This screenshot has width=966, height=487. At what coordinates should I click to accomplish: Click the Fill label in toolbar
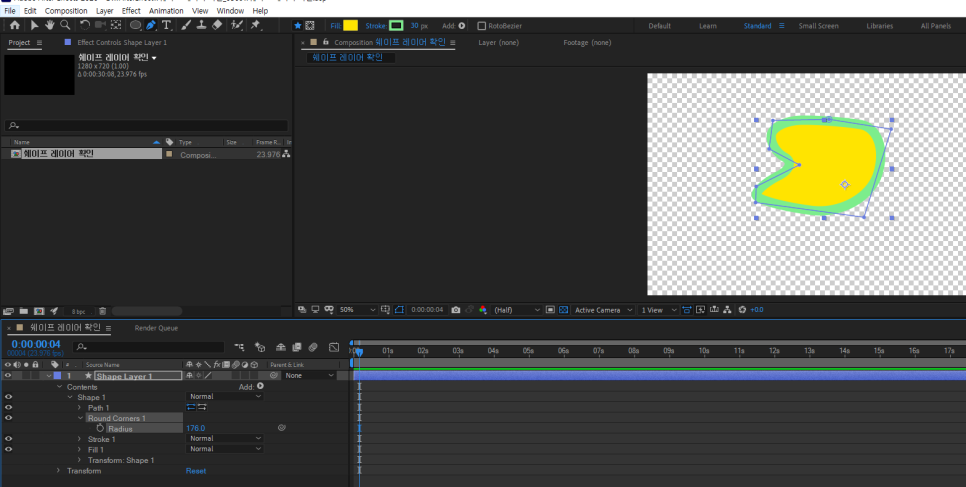(336, 26)
